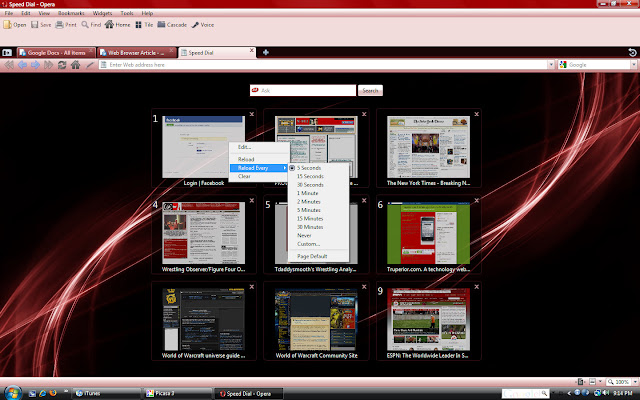Switch to iTunes in the taskbar

click(107, 393)
